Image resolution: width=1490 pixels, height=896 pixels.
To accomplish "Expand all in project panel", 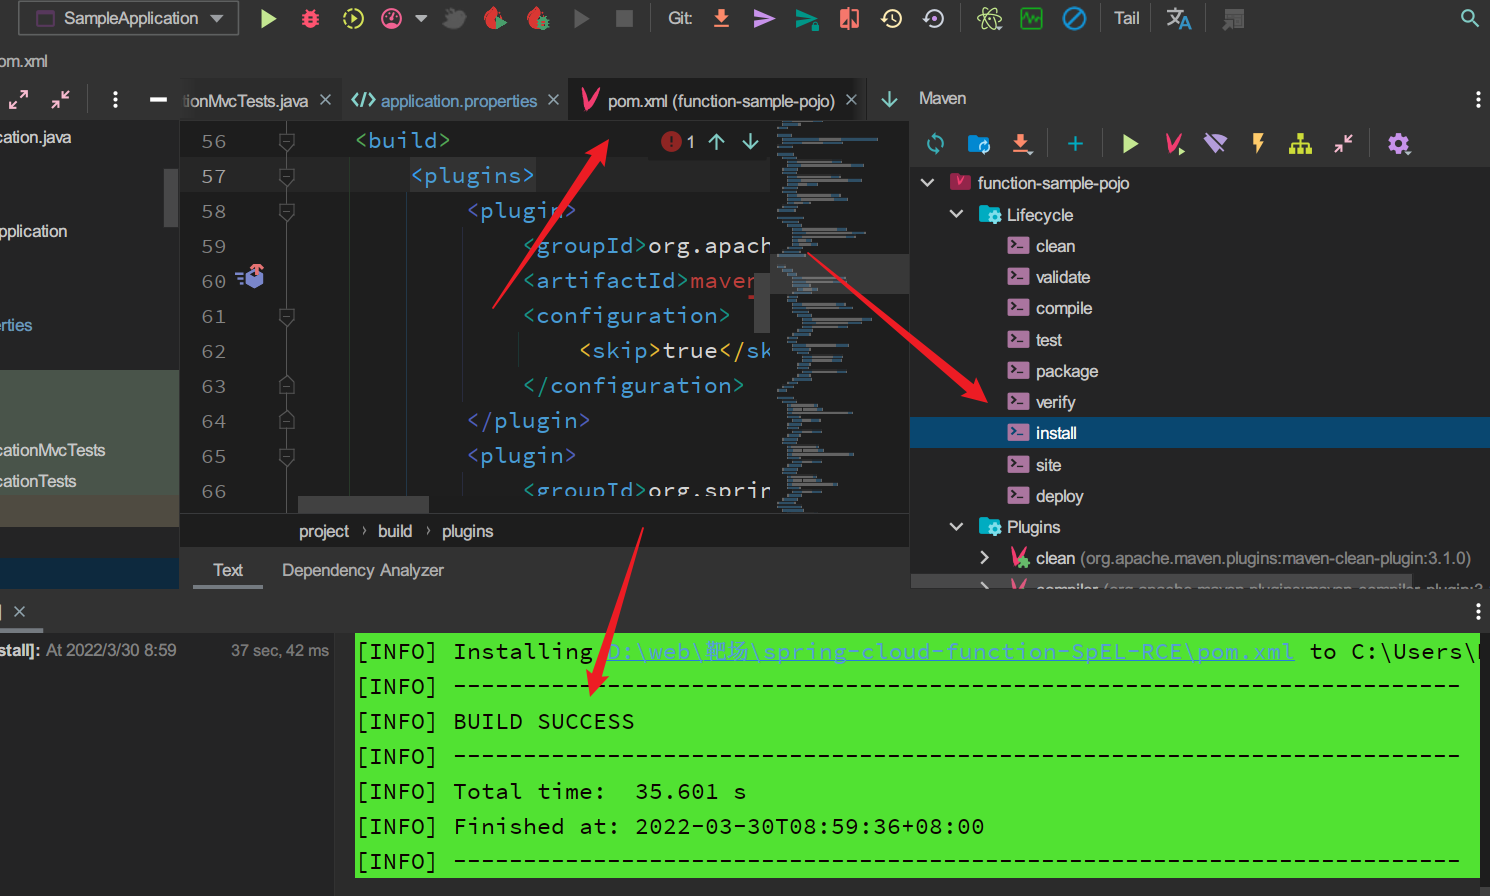I will [18, 99].
